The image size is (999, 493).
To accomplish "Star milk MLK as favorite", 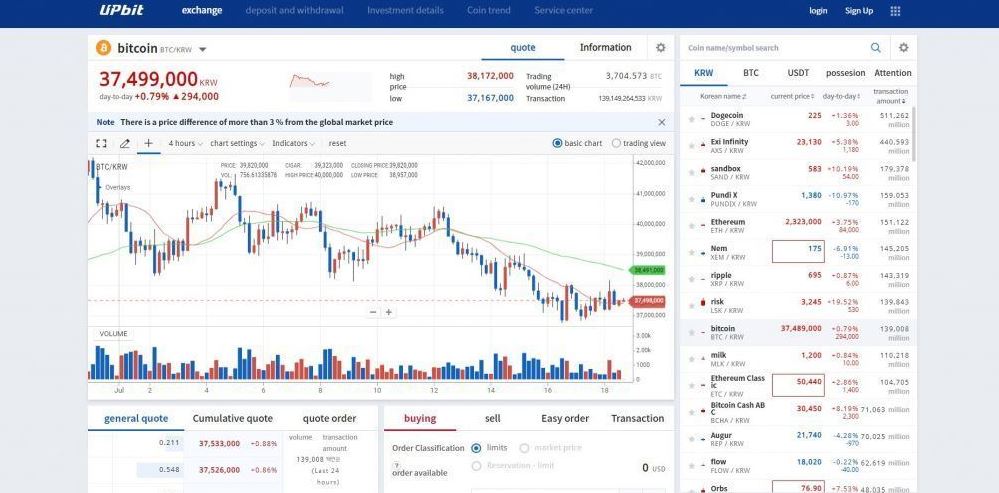I will tap(691, 359).
